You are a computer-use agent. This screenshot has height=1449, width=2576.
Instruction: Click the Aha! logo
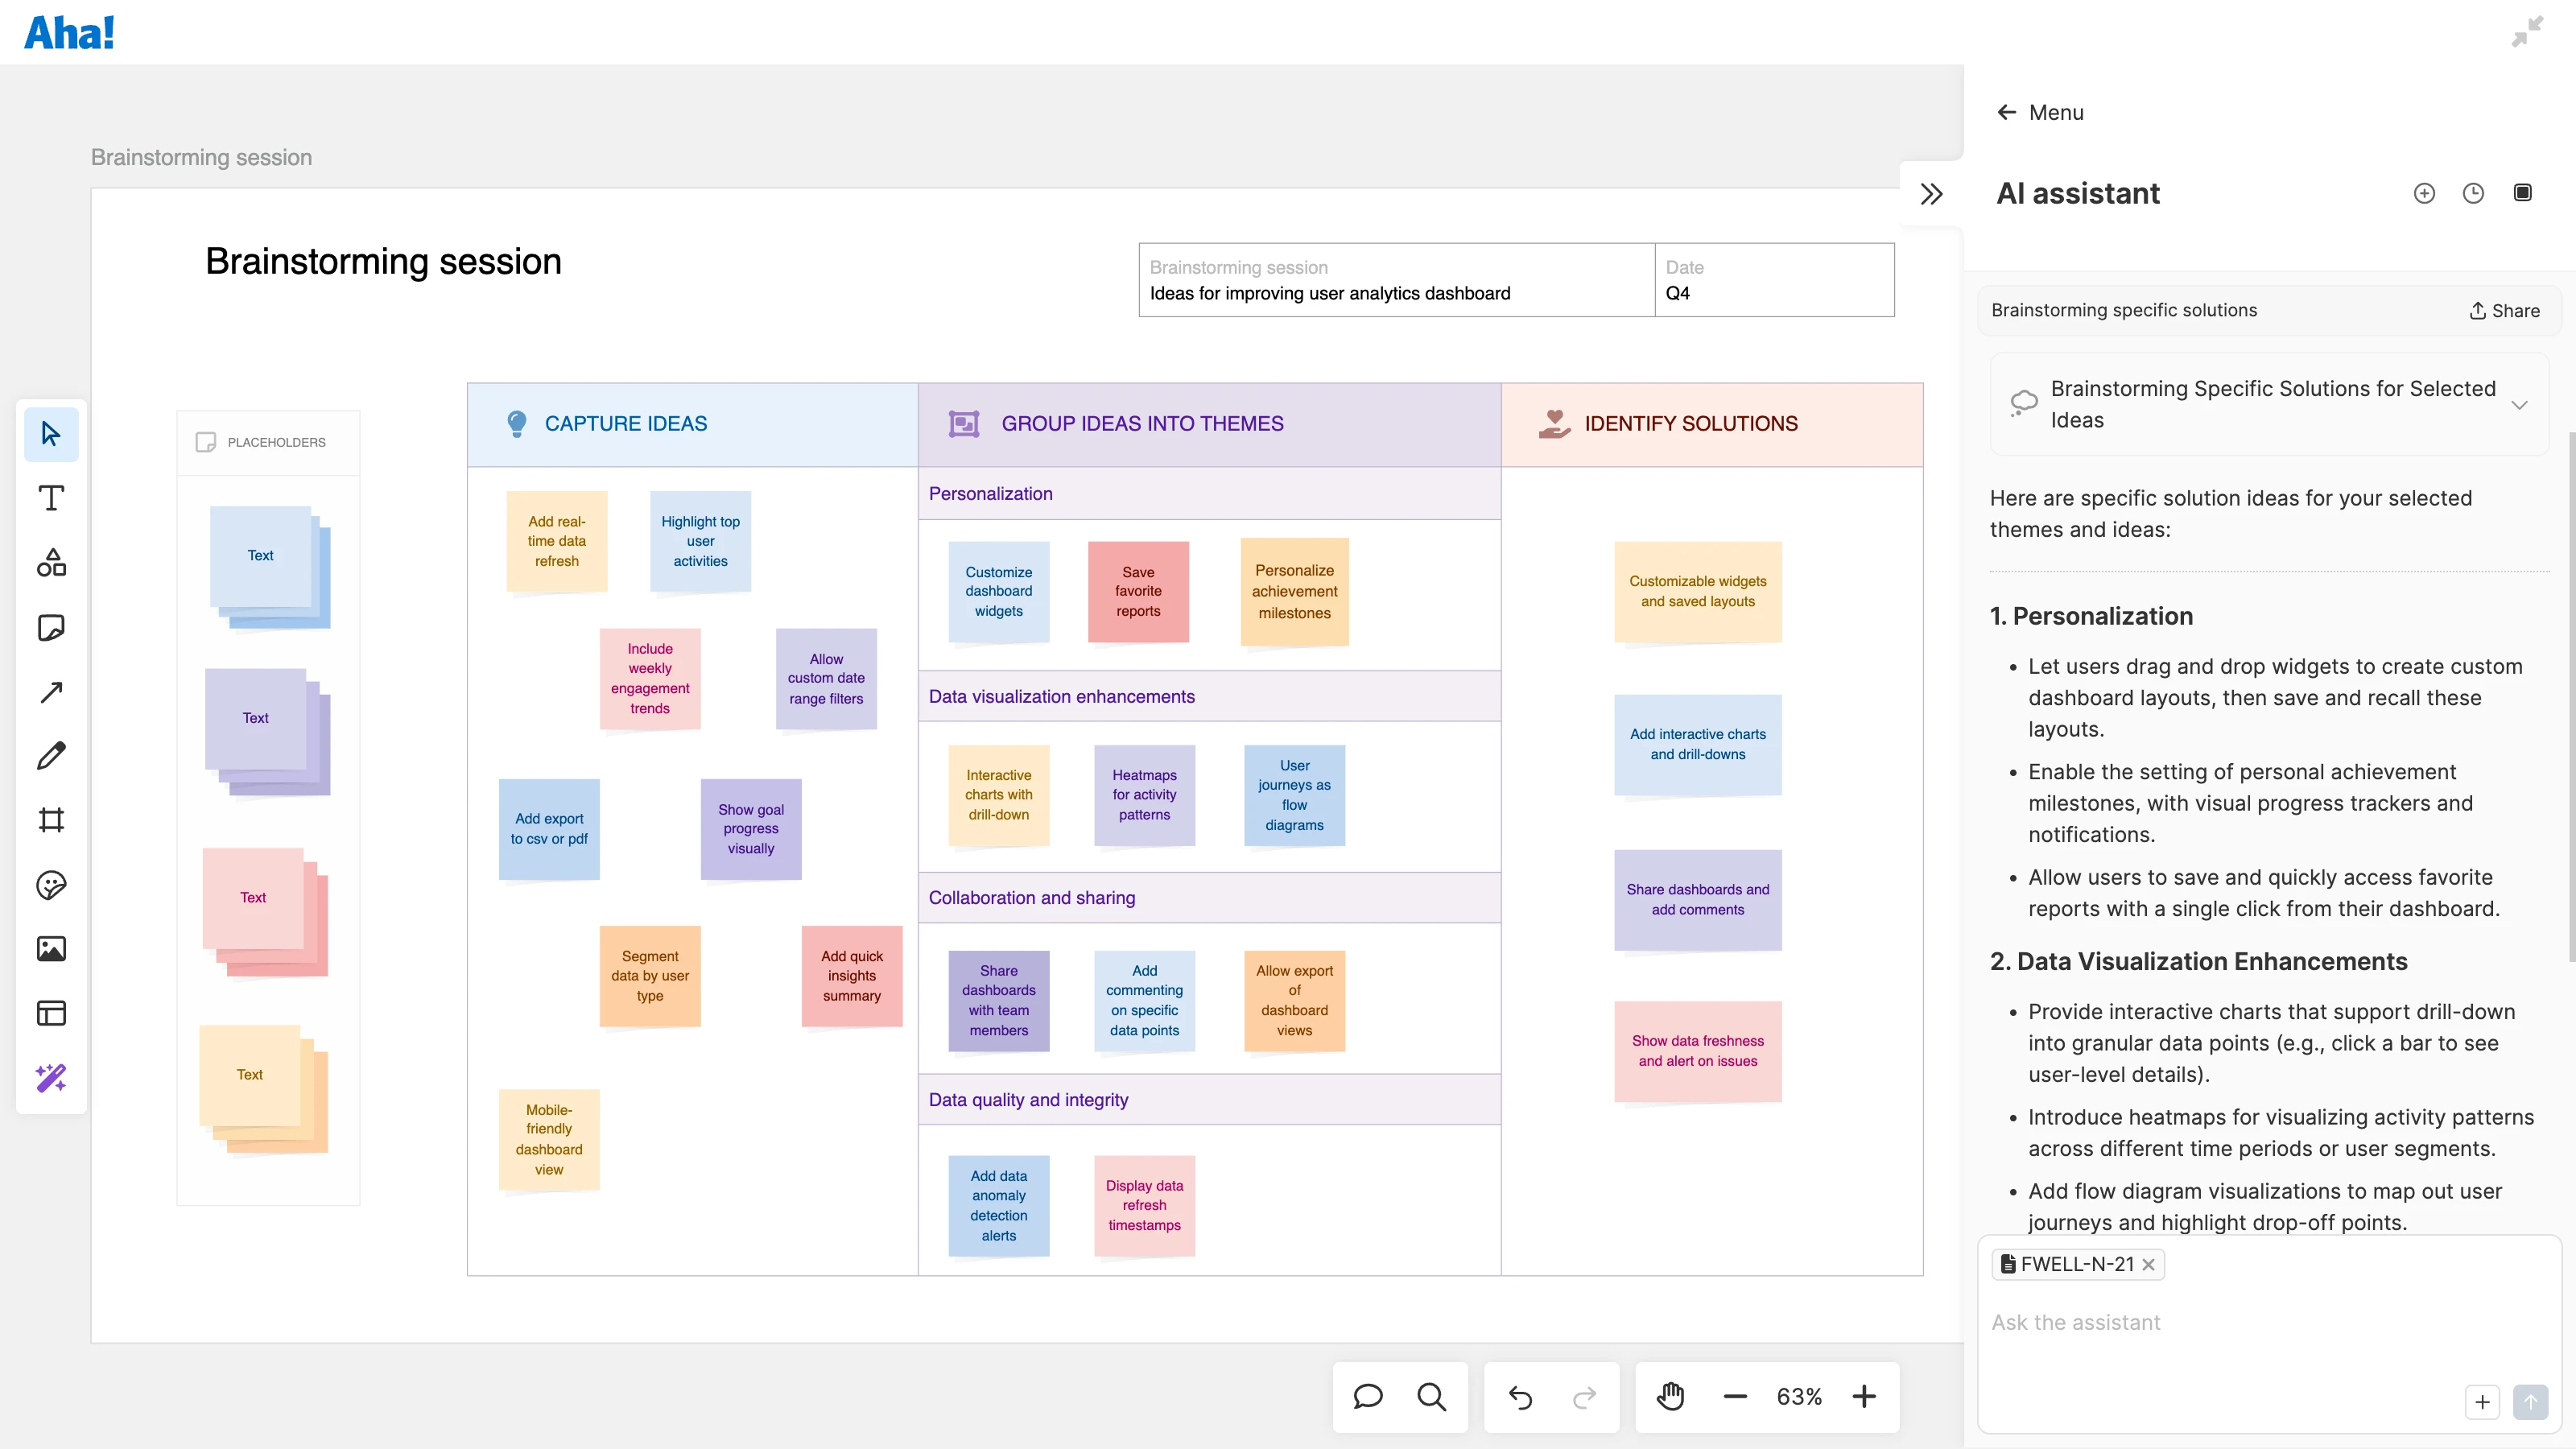(69, 31)
